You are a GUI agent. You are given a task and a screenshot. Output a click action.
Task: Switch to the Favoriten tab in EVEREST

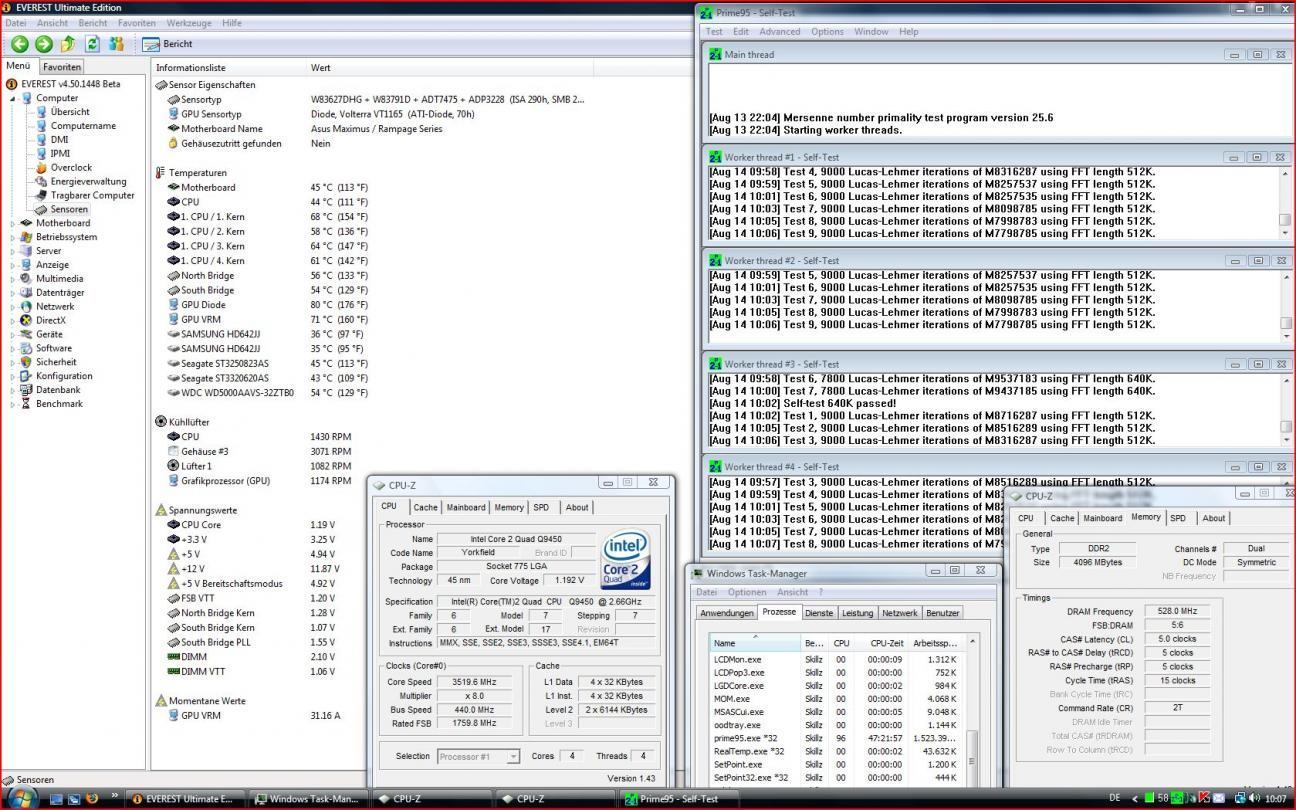[x=62, y=67]
